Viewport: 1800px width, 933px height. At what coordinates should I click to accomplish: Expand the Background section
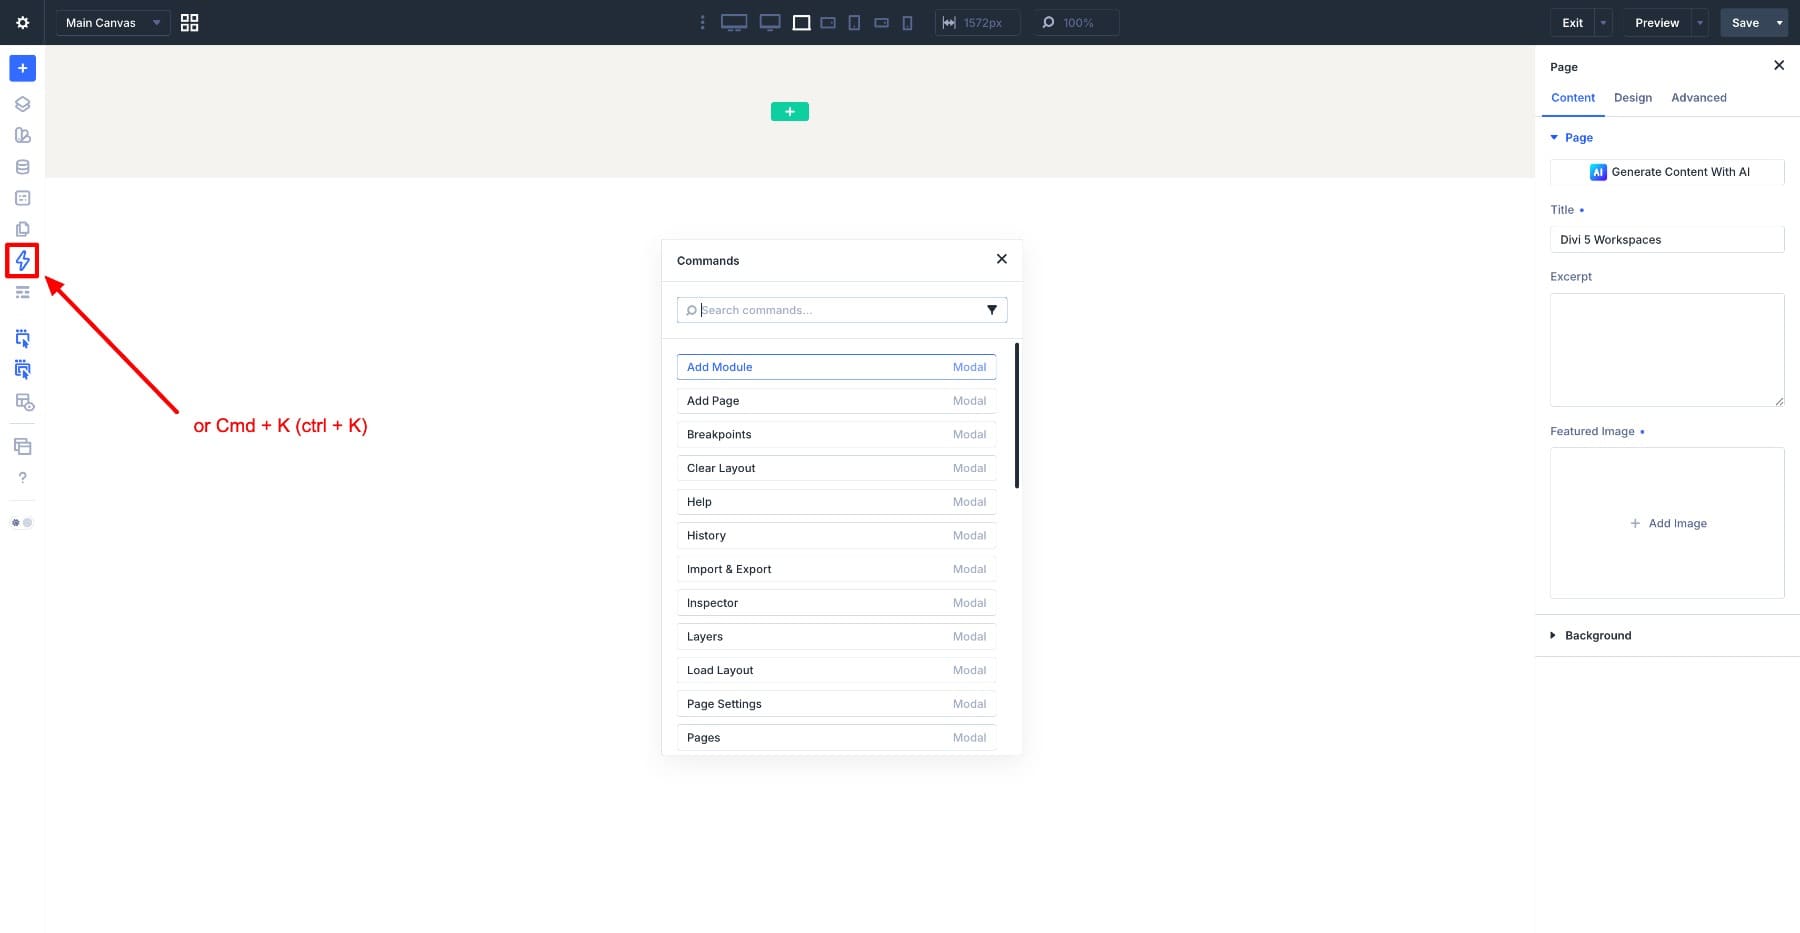pyautogui.click(x=1591, y=635)
